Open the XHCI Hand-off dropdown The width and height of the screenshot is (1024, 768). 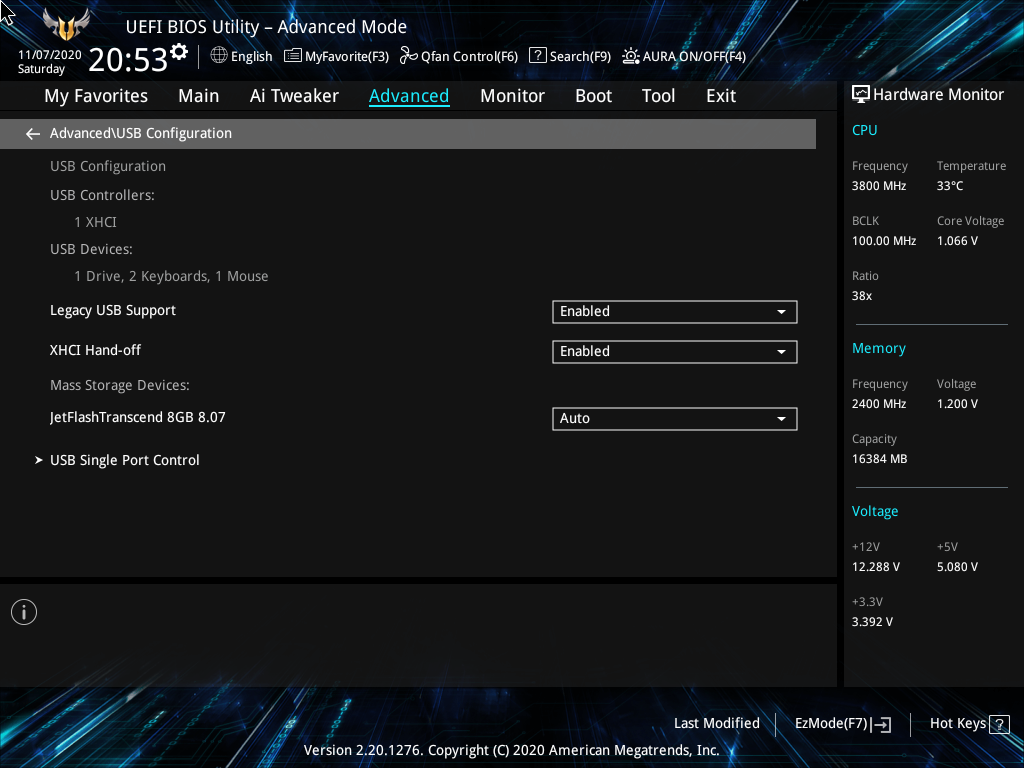click(x=675, y=351)
